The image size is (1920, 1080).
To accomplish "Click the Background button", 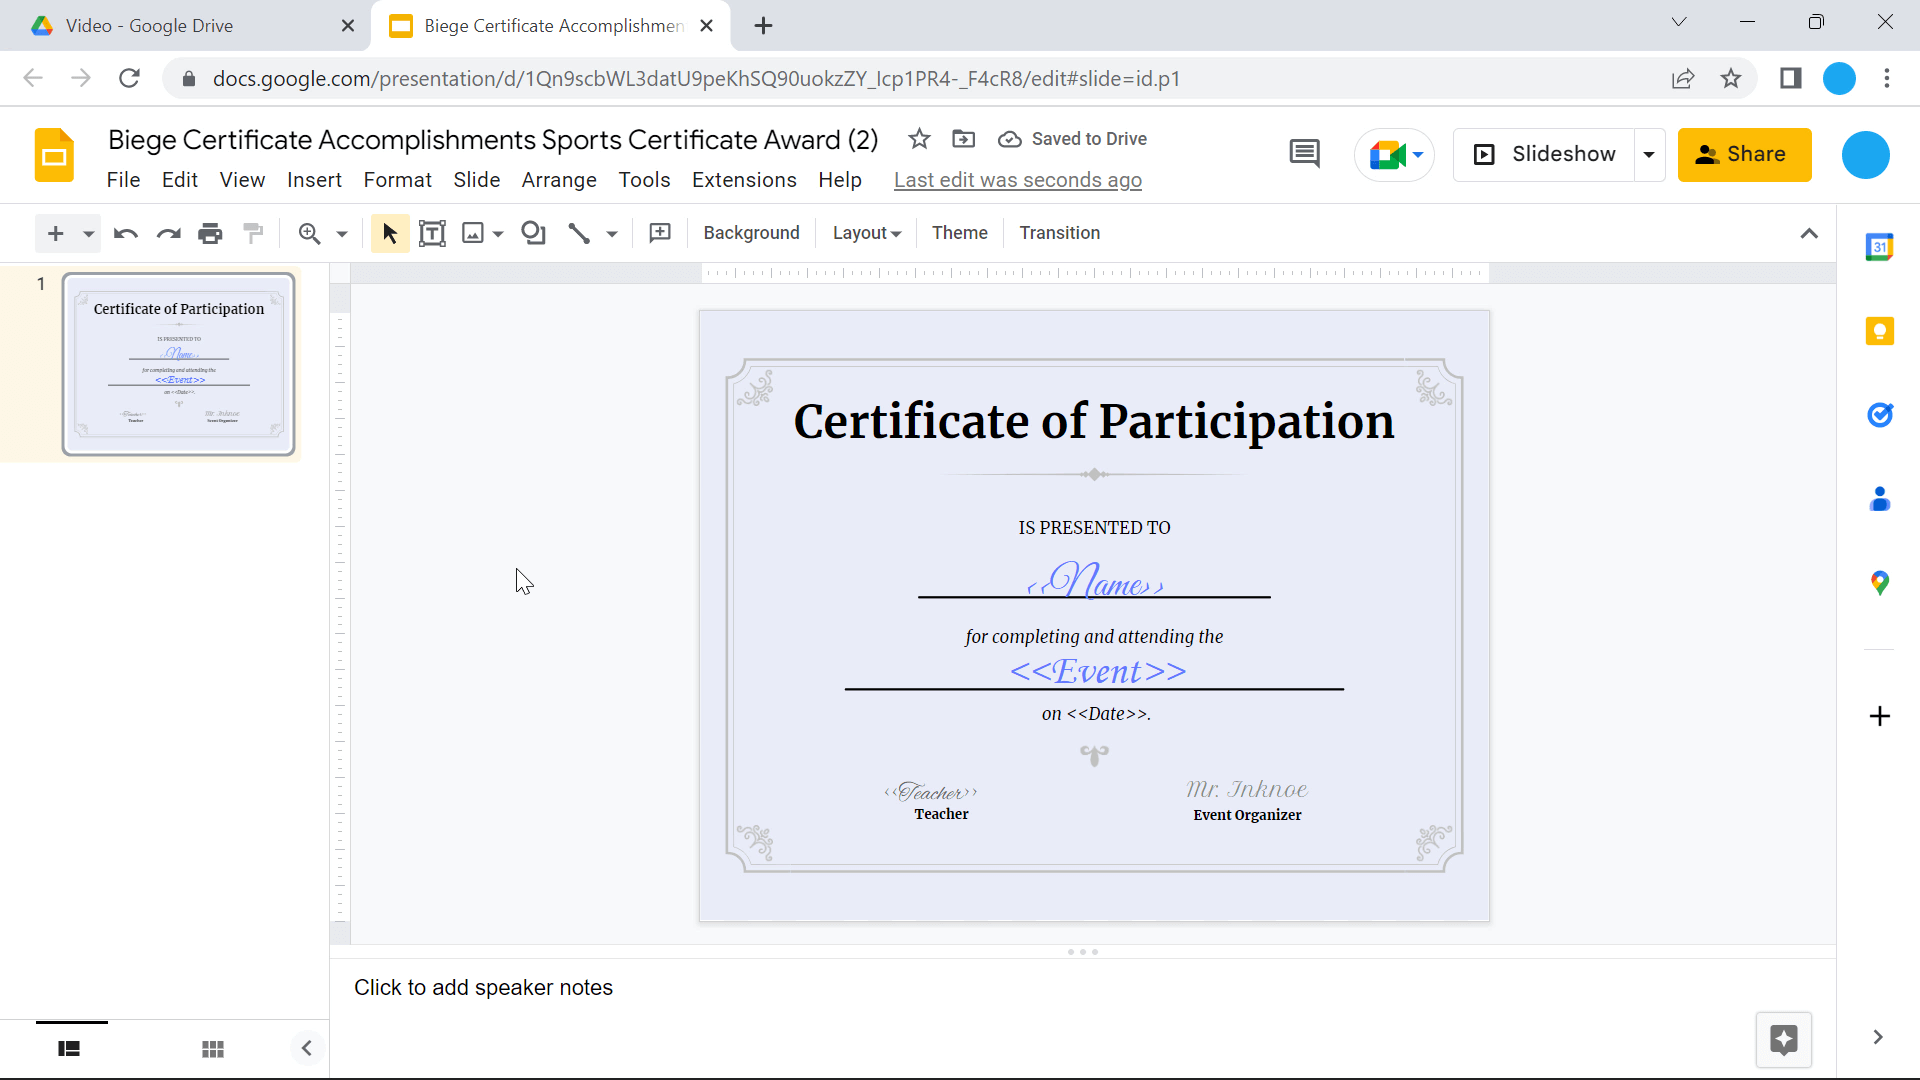I will tap(752, 232).
